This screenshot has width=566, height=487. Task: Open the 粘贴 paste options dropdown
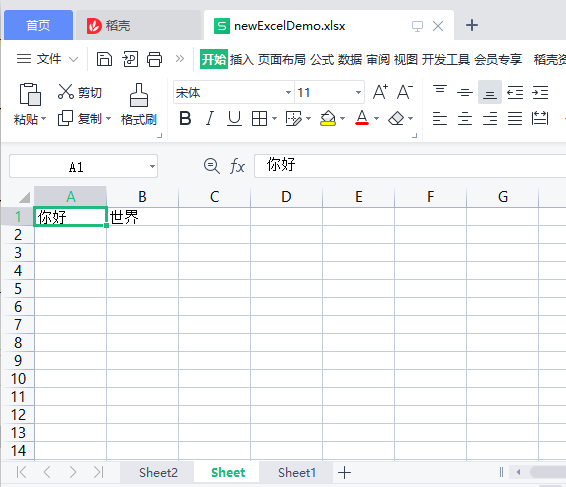44,118
